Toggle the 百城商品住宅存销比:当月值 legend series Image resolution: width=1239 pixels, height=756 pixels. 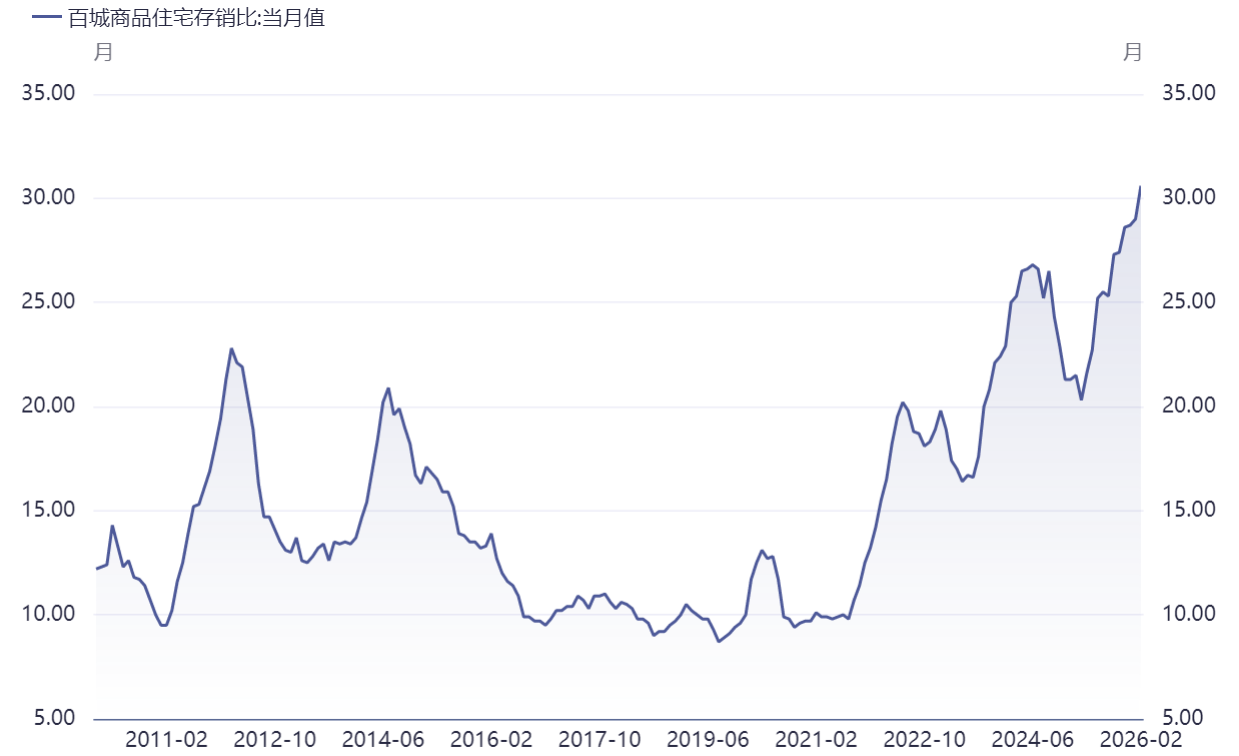(x=178, y=17)
